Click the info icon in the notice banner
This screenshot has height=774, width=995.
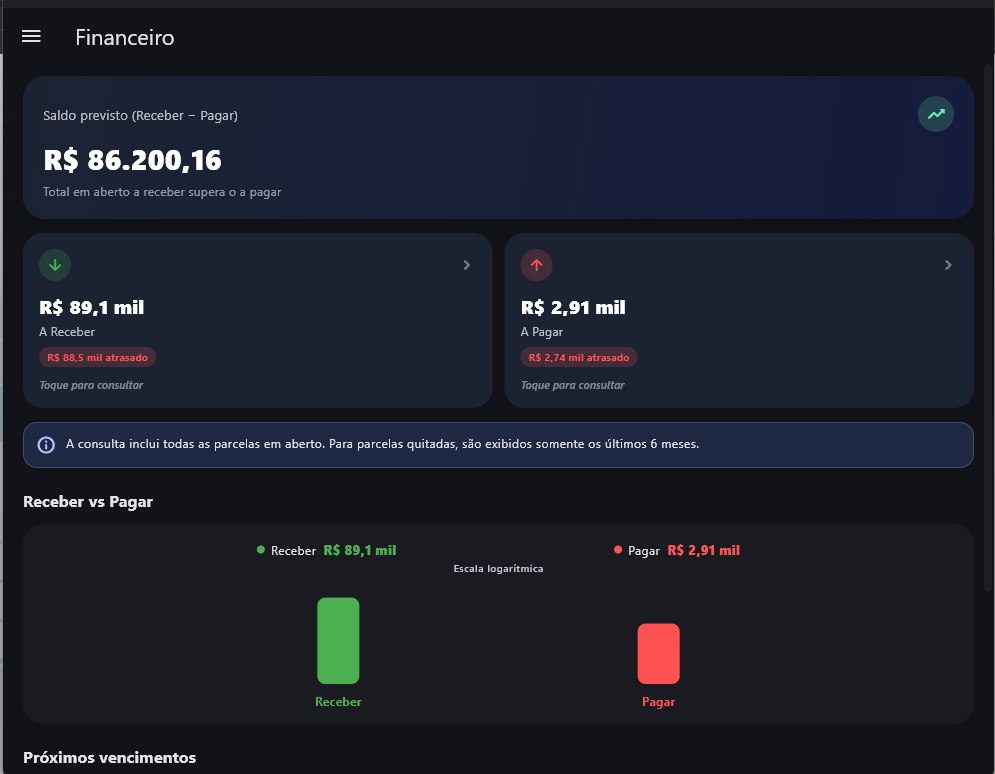(46, 445)
